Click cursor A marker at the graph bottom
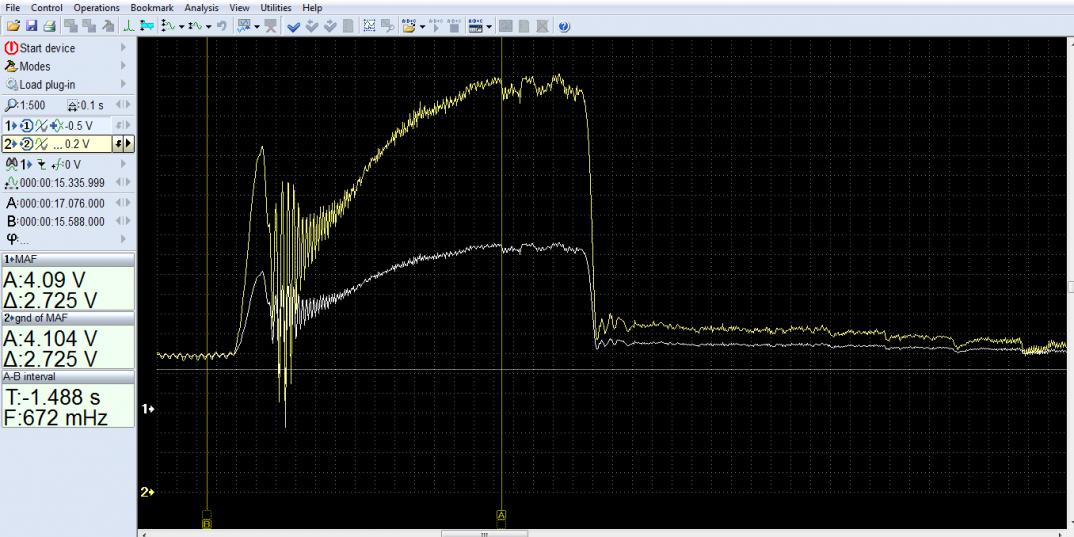Viewport: 1074px width, 537px height. tap(501, 516)
